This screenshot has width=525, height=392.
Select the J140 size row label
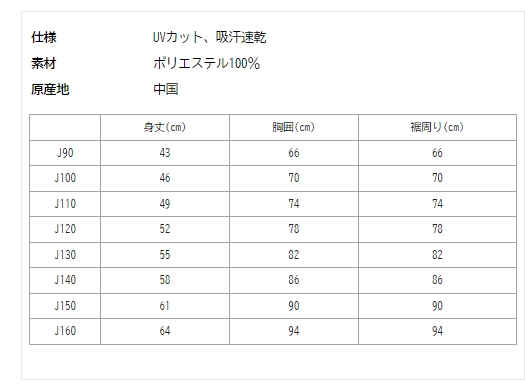[65, 280]
